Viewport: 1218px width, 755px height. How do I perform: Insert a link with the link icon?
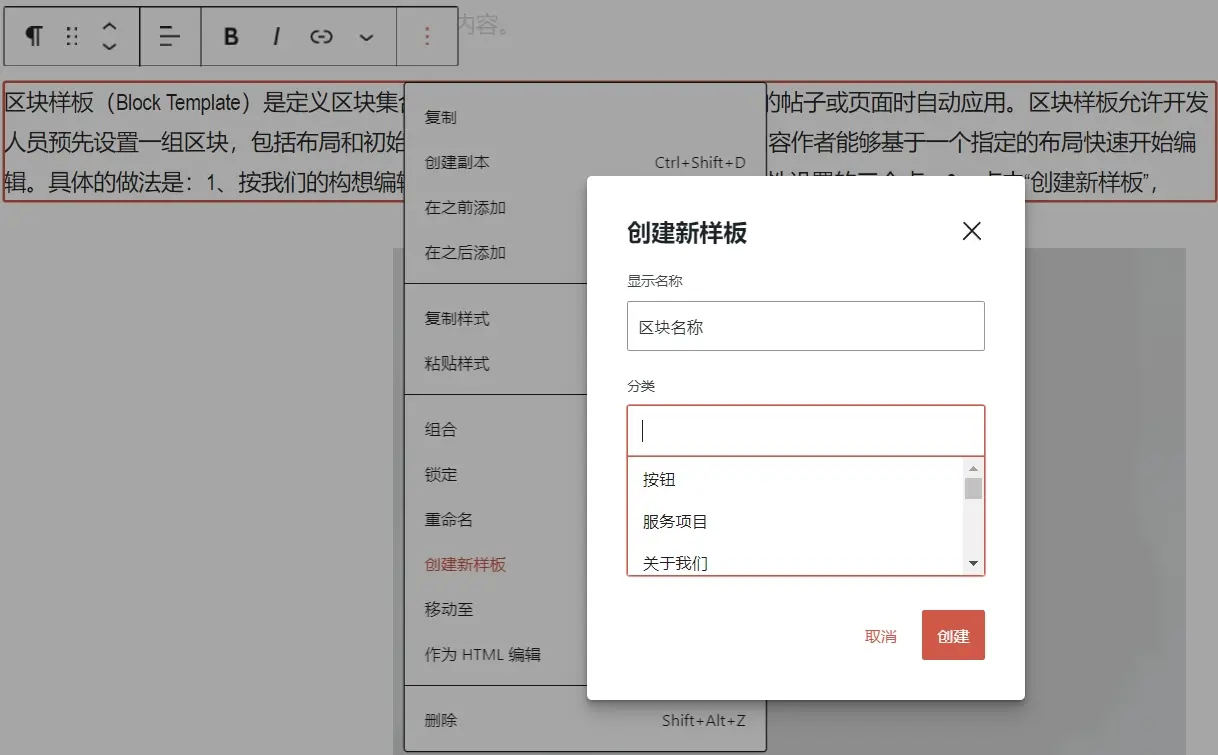[321, 36]
